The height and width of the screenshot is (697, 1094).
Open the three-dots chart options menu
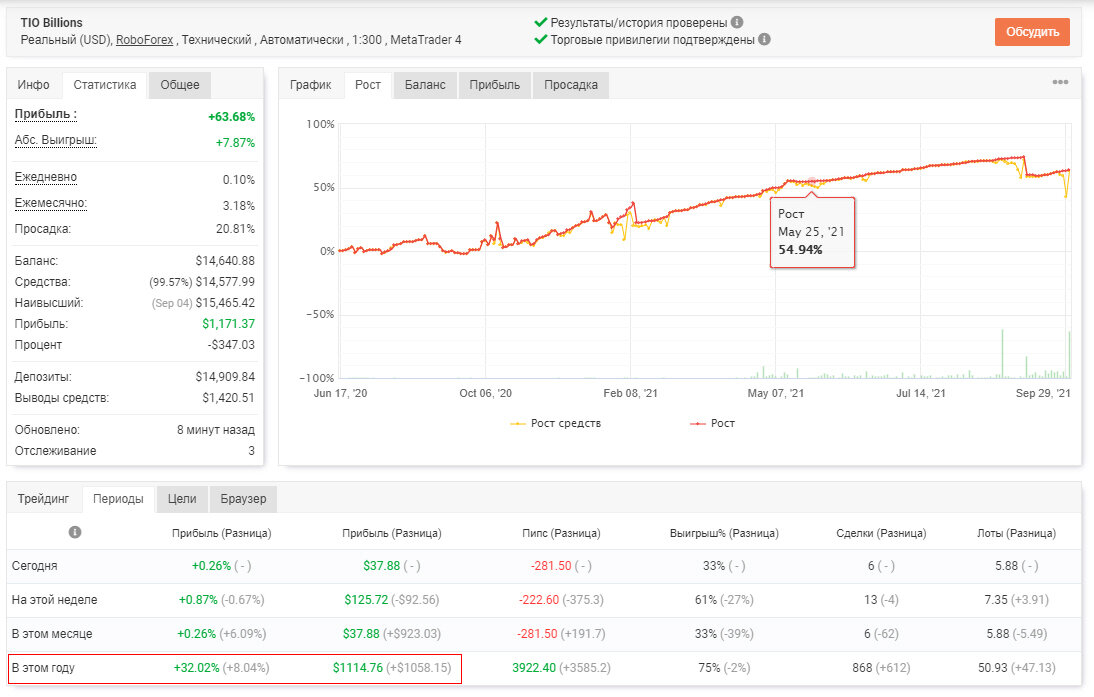pyautogui.click(x=1061, y=82)
